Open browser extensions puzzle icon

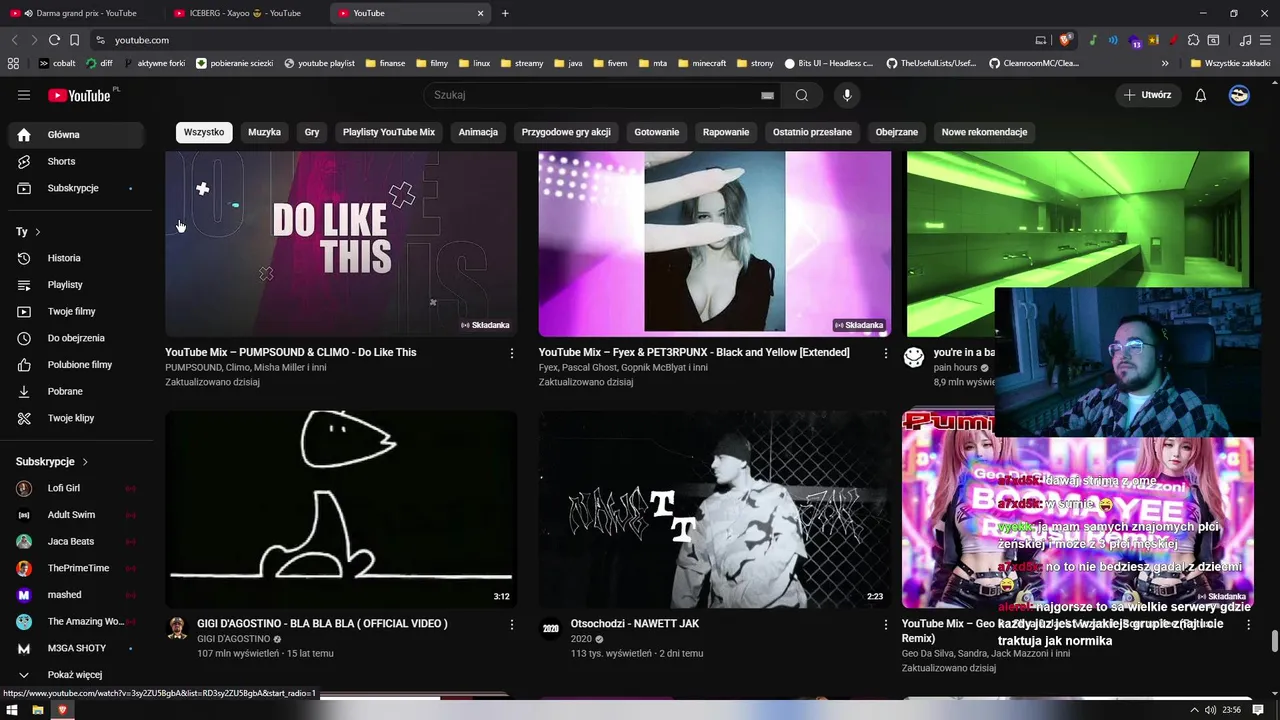click(x=1193, y=40)
